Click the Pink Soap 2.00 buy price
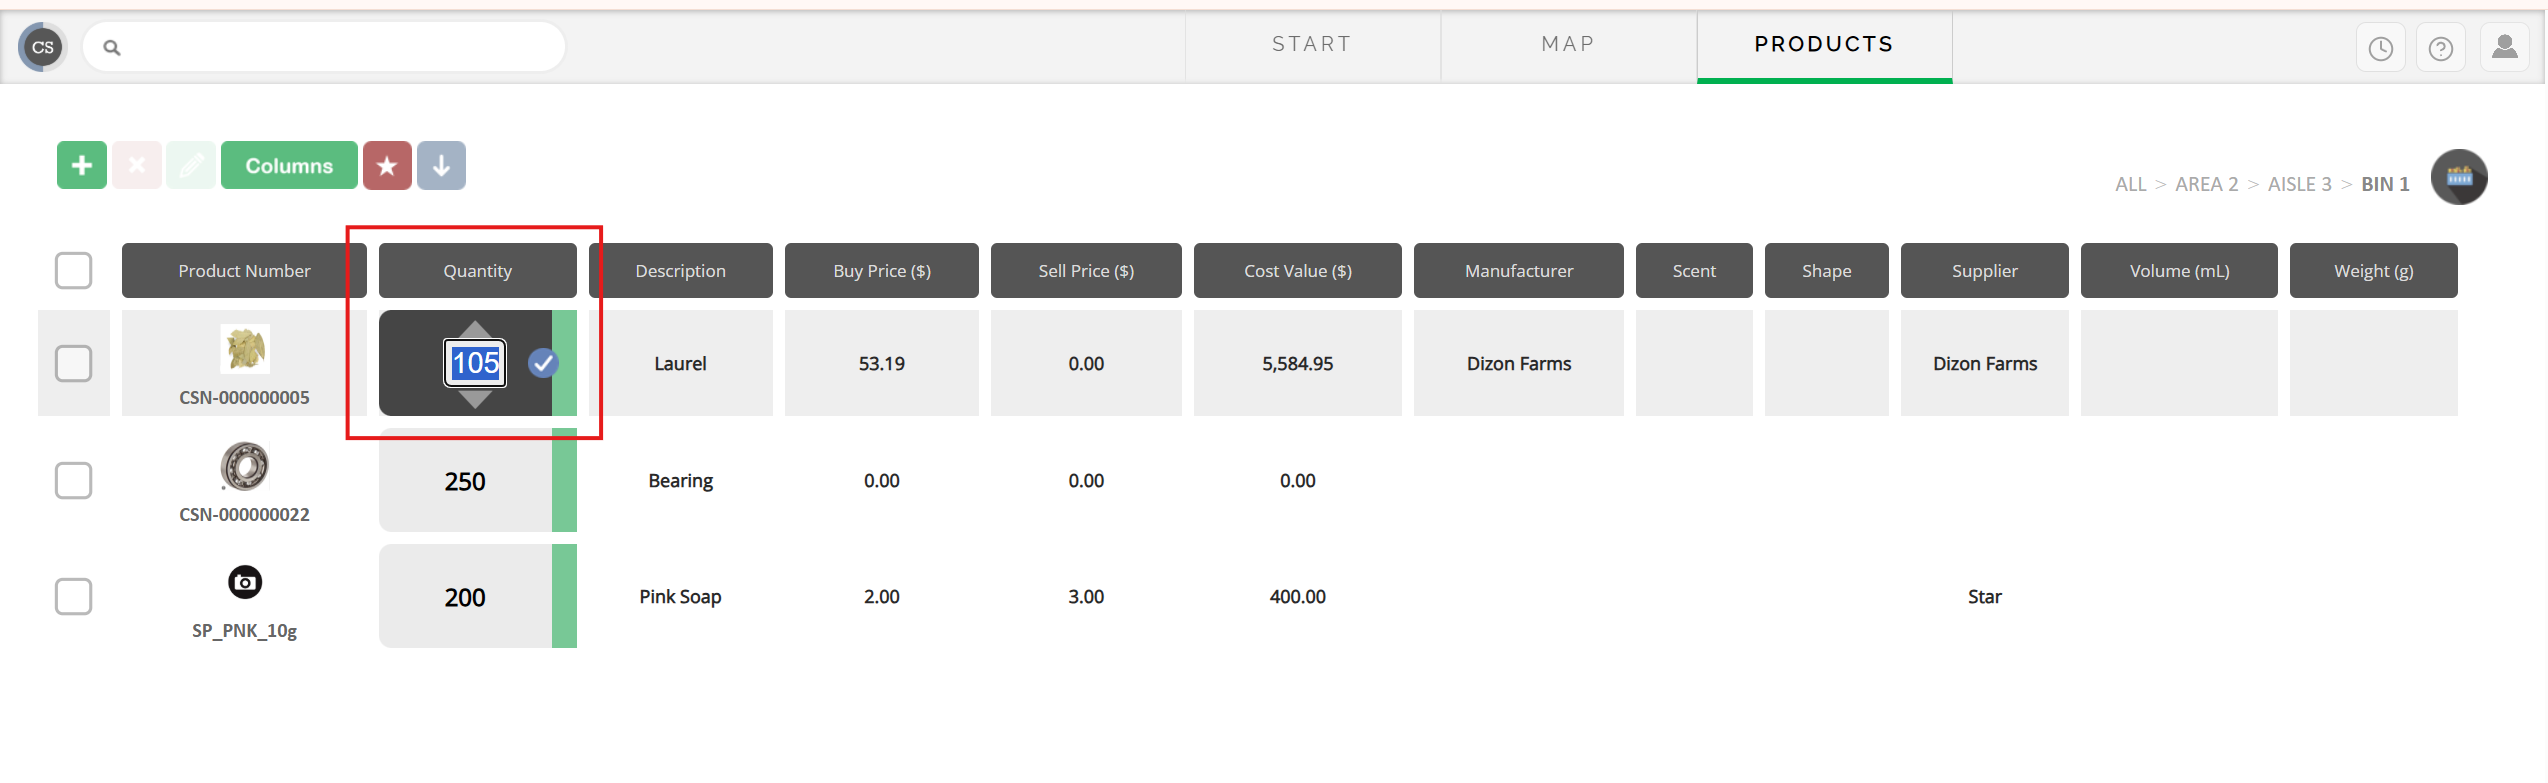The height and width of the screenshot is (783, 2548). pos(882,597)
